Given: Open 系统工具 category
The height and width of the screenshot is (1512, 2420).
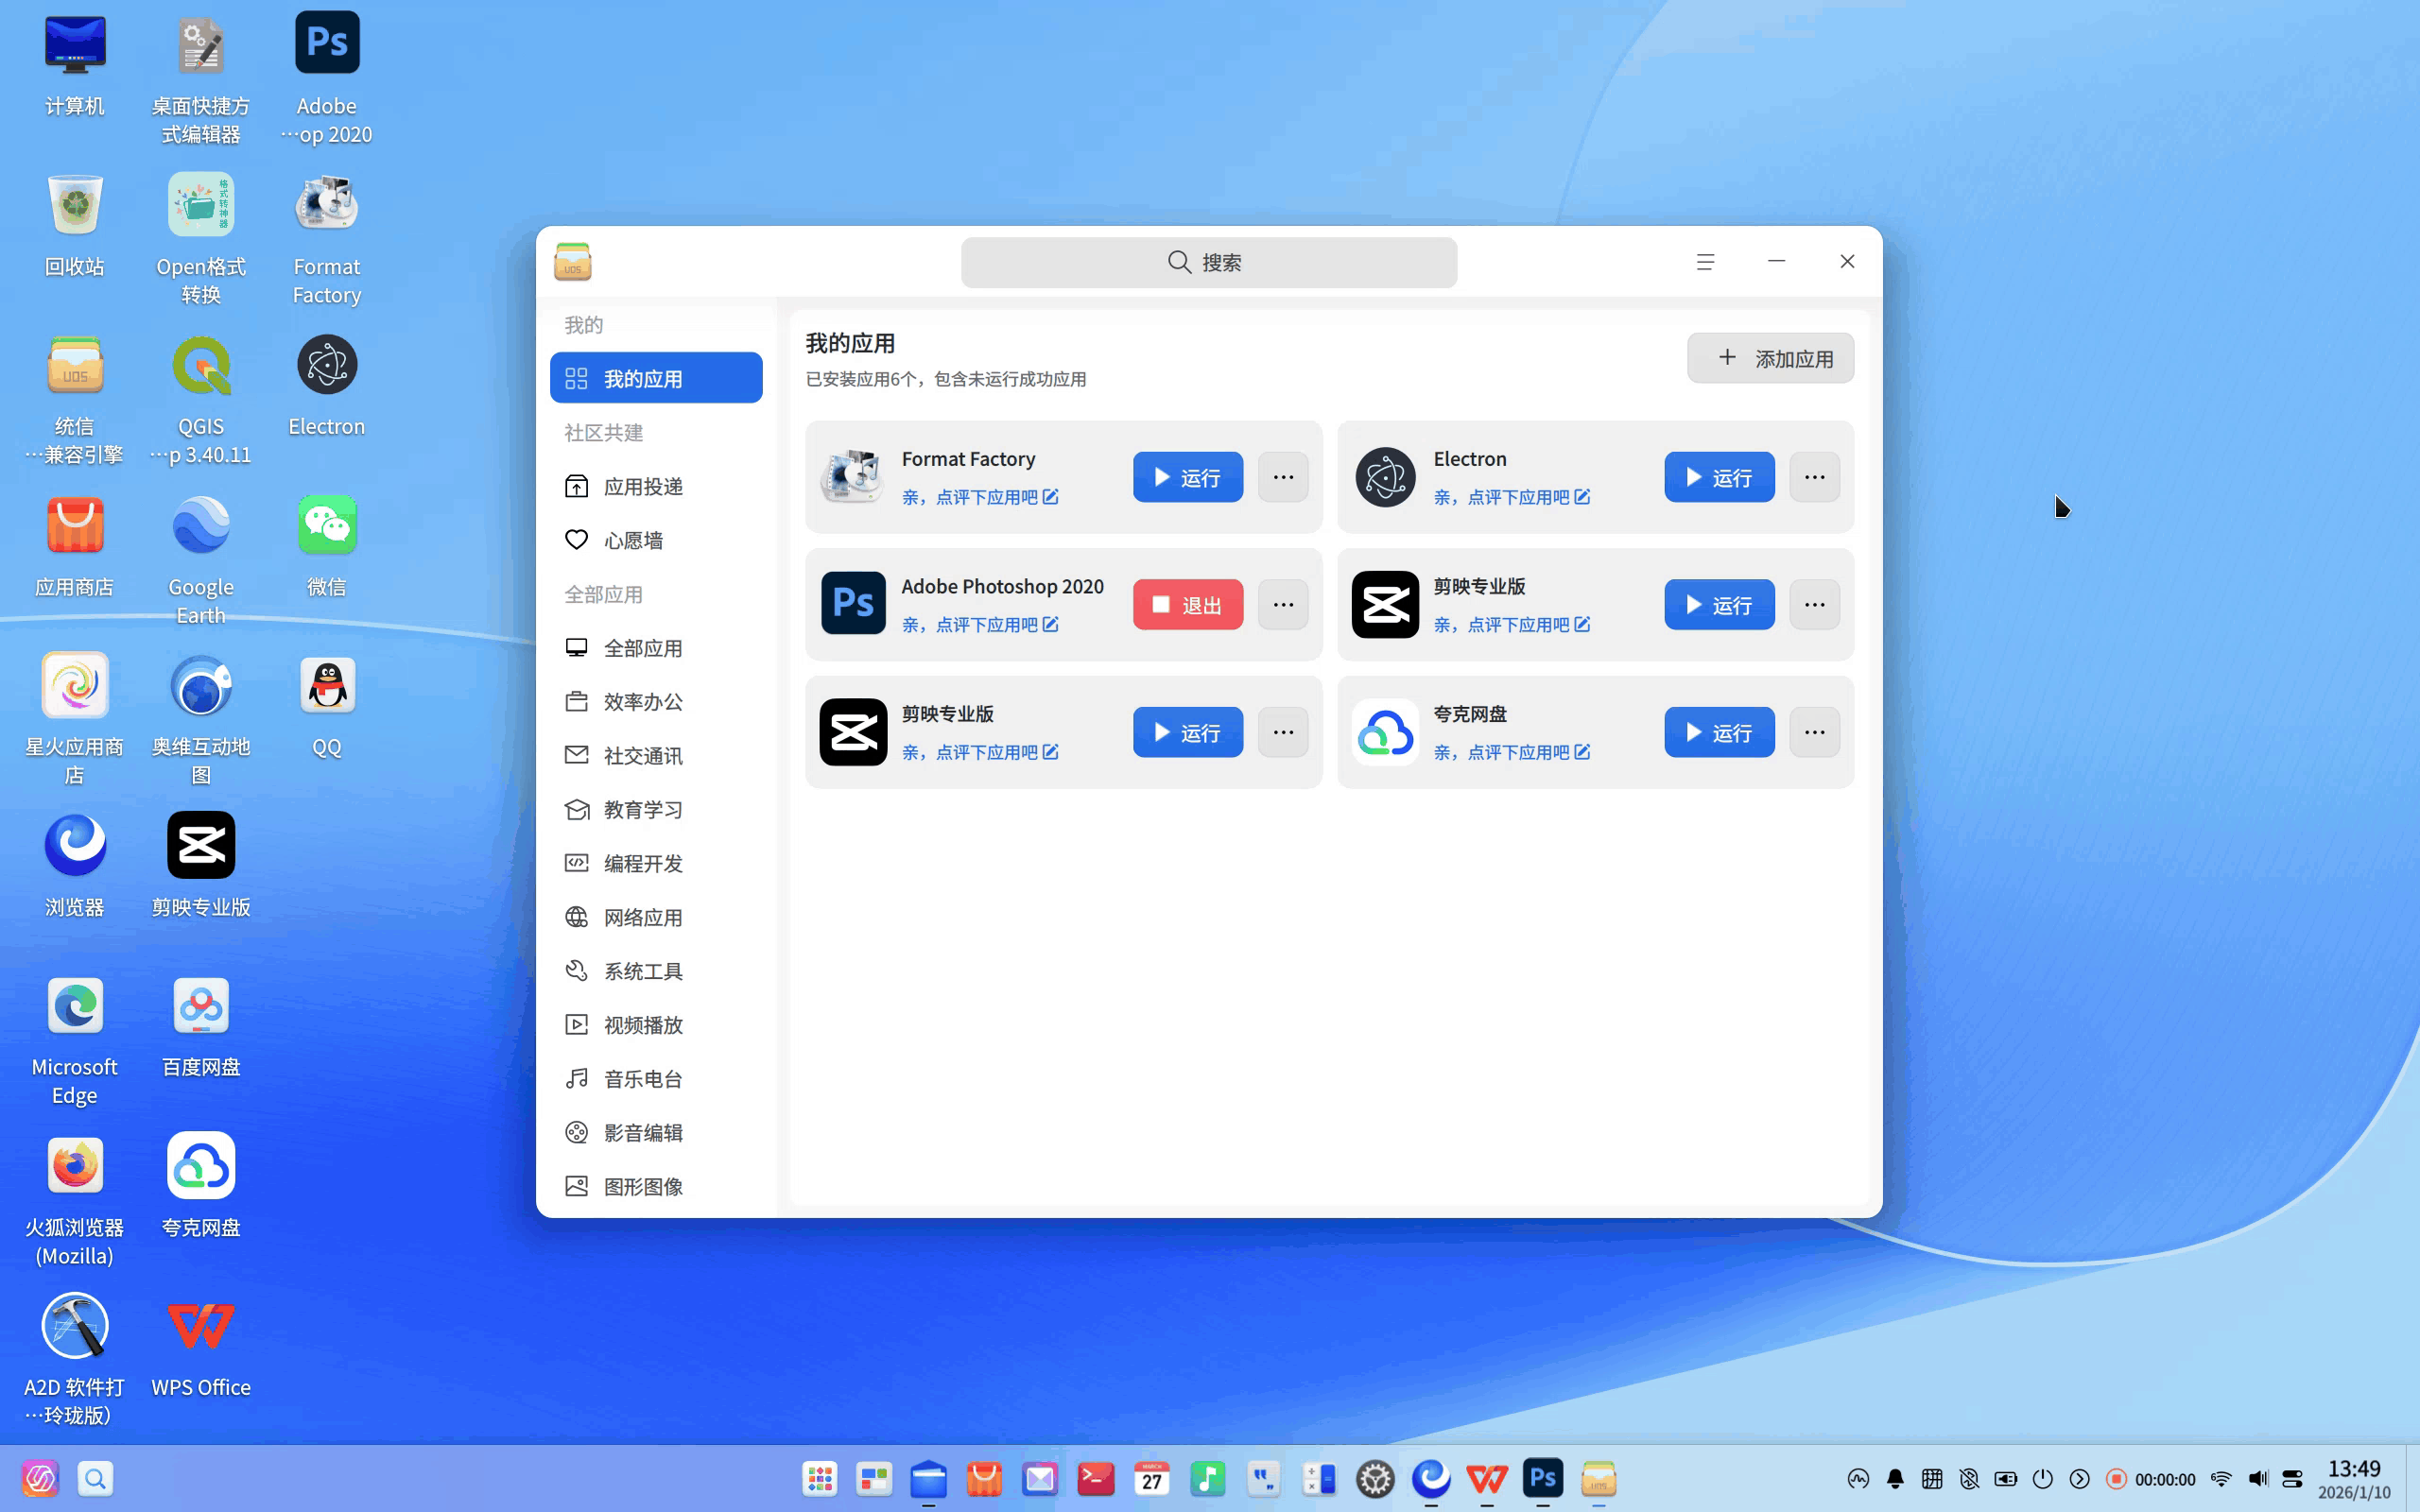Looking at the screenshot, I should point(656,971).
